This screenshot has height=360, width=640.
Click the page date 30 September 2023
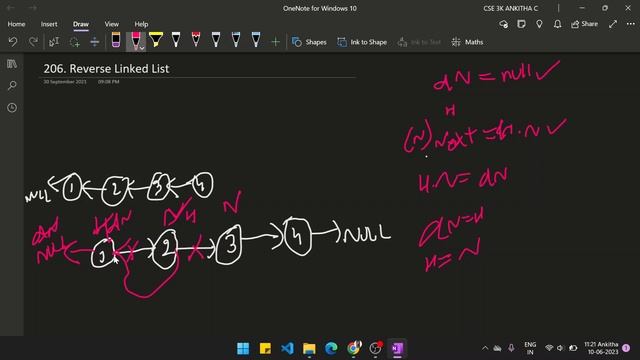click(65, 82)
